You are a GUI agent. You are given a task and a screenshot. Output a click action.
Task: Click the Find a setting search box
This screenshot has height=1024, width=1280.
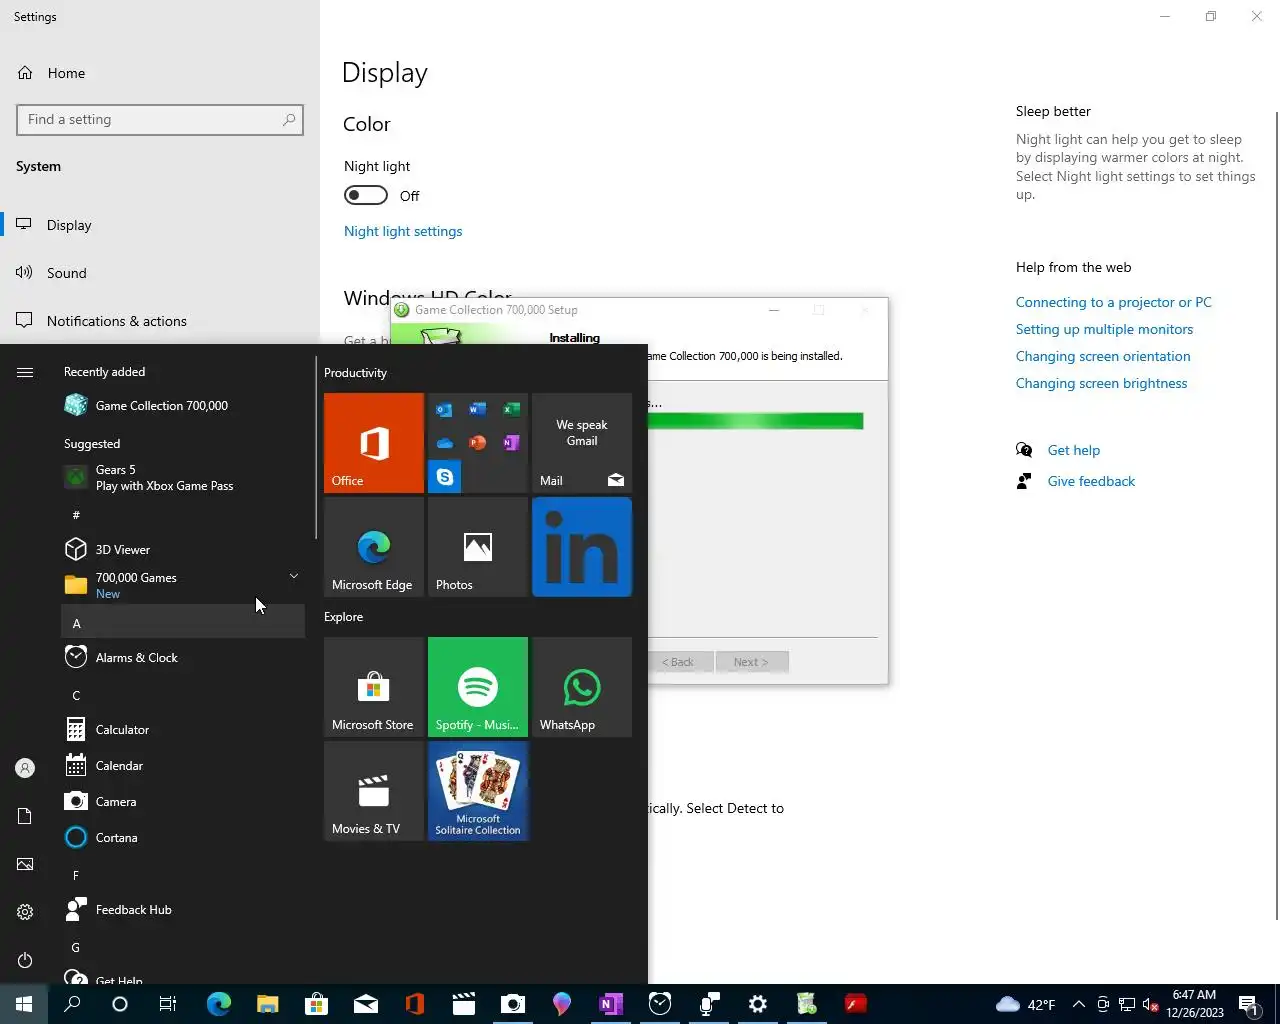pos(160,120)
